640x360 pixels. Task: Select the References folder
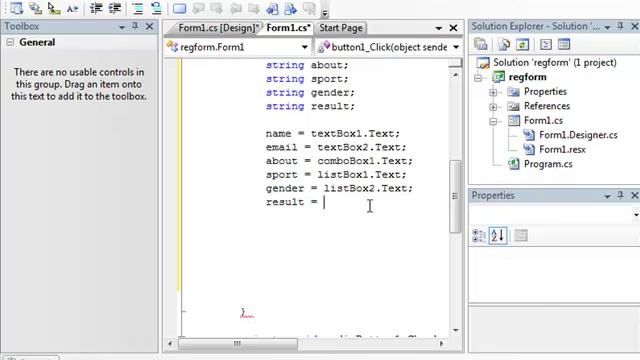[547, 106]
